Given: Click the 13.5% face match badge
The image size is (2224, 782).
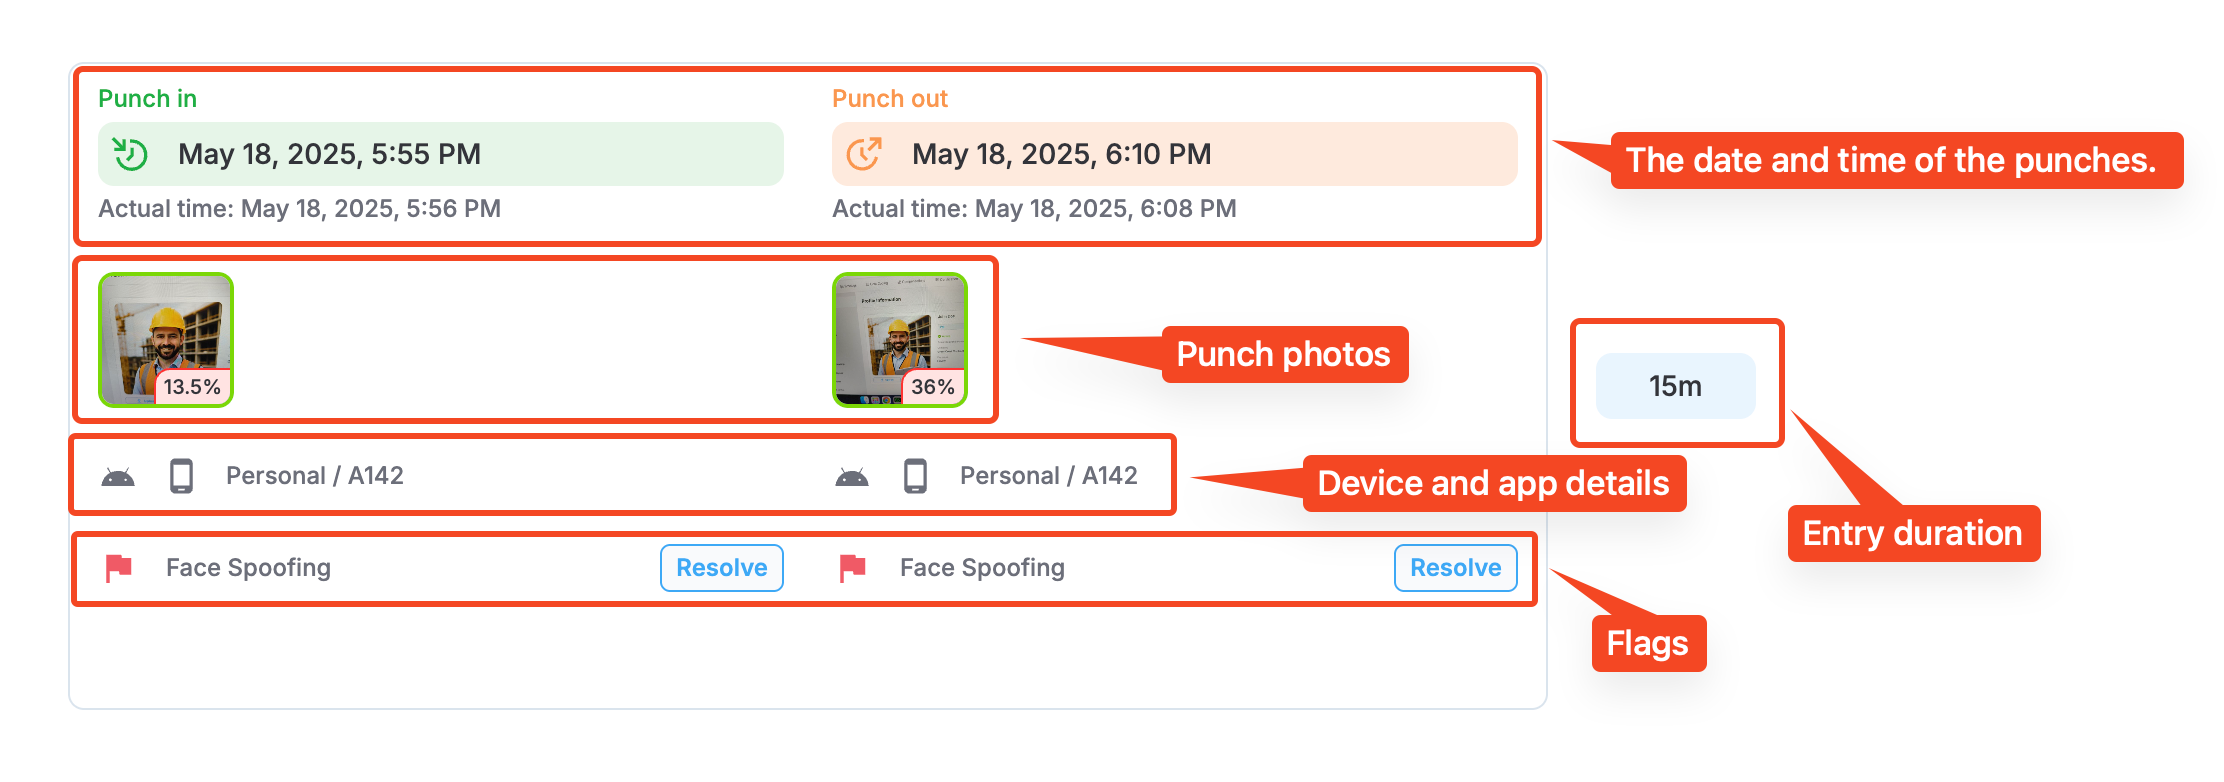Looking at the screenshot, I should [192, 387].
